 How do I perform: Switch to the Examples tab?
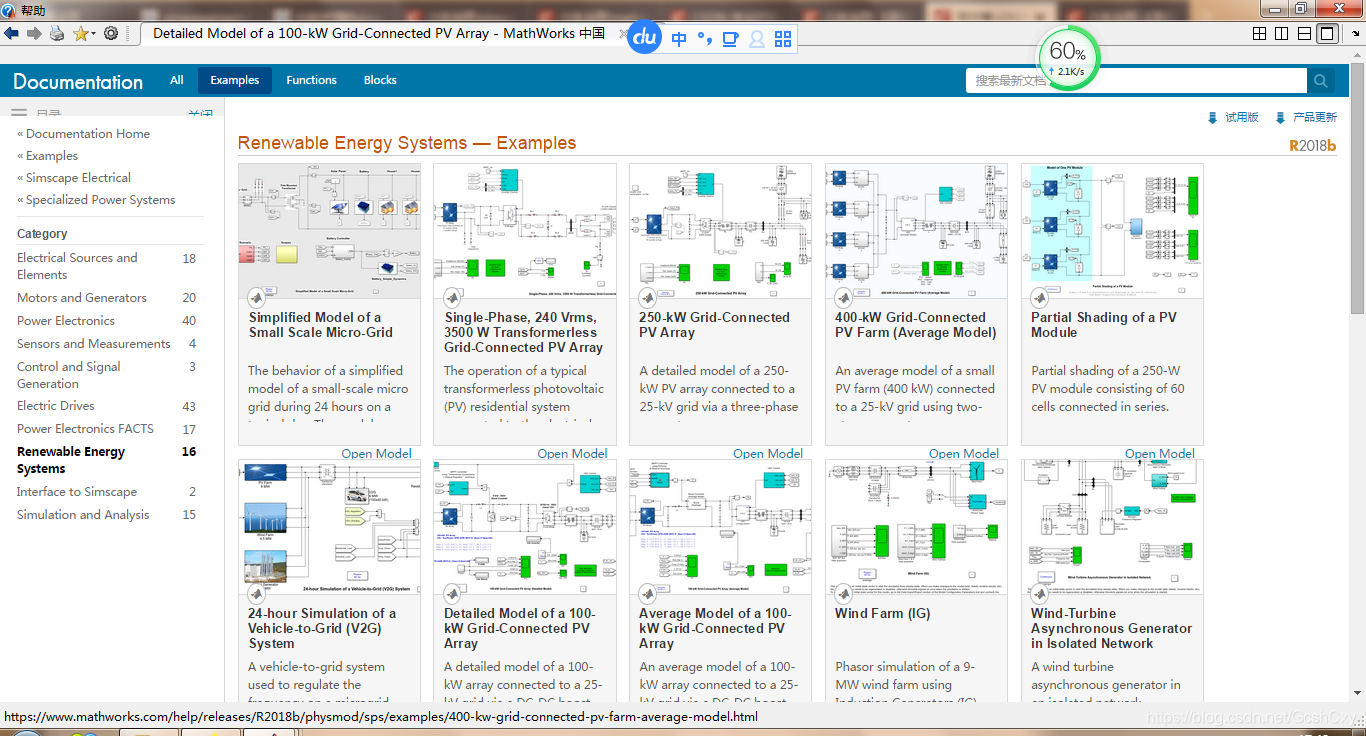235,80
